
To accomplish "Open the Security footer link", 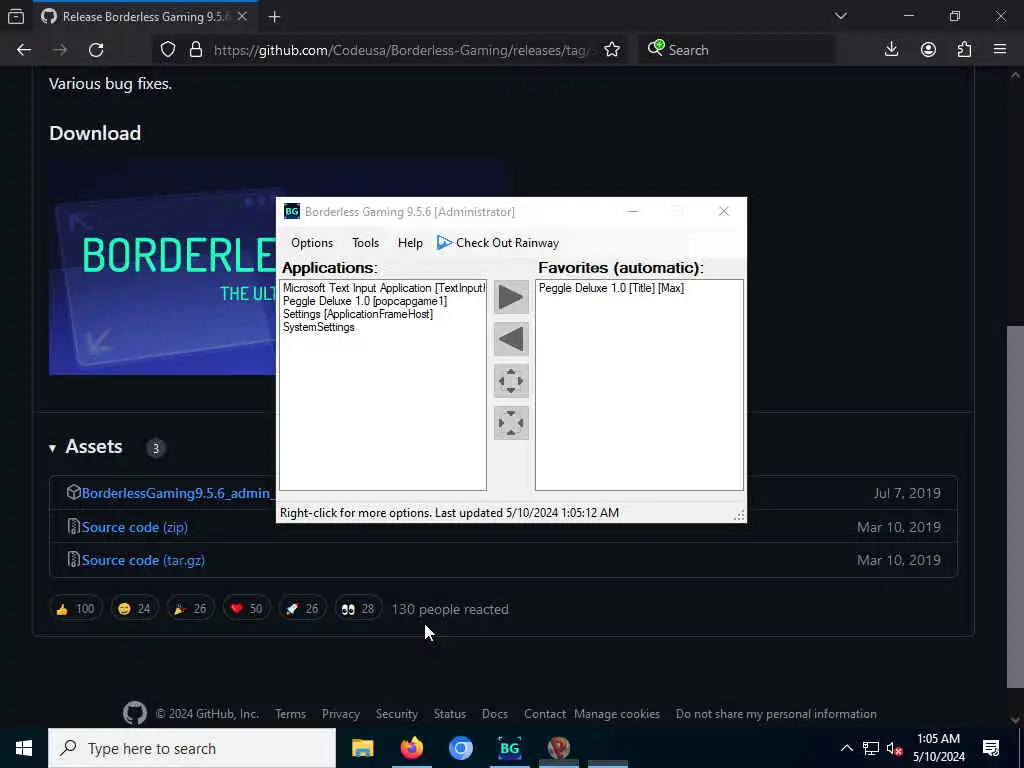I will [x=396, y=714].
